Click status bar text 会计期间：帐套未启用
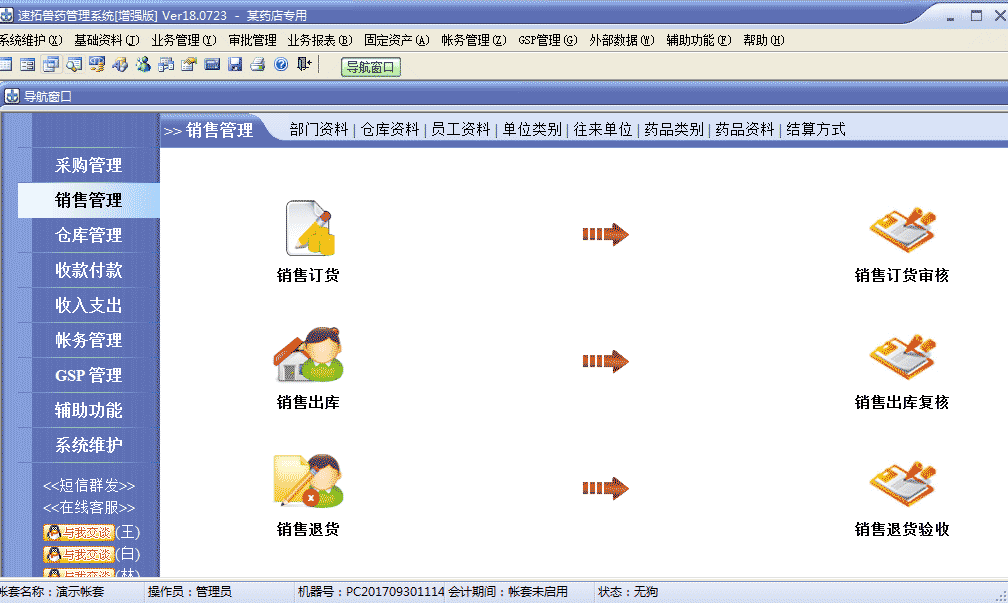Screen dimensions: 1008x603 tap(508, 591)
